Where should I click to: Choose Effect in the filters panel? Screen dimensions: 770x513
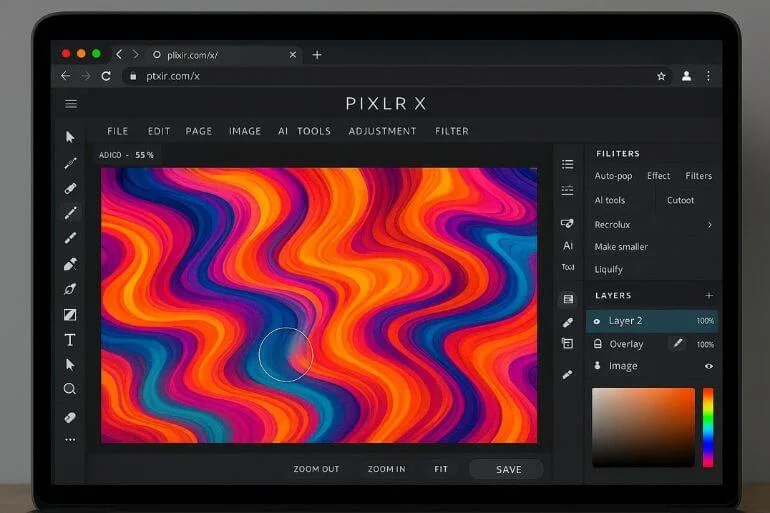tap(659, 176)
